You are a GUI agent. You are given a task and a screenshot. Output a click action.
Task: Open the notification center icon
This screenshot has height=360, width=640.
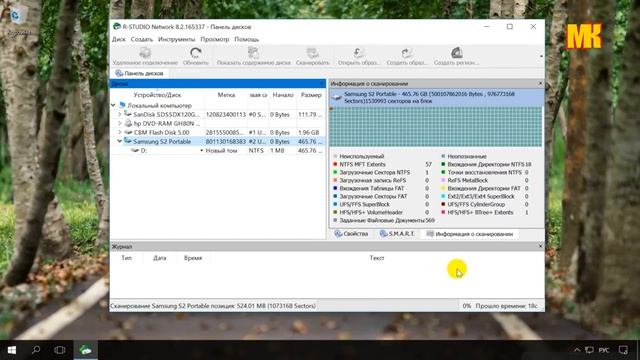click(623, 350)
